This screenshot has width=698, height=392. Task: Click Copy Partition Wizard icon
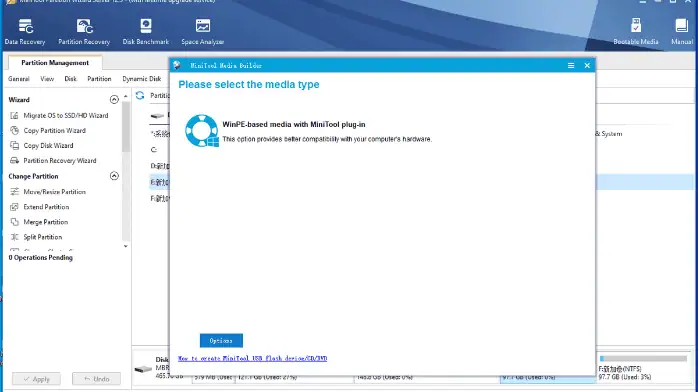(x=14, y=130)
